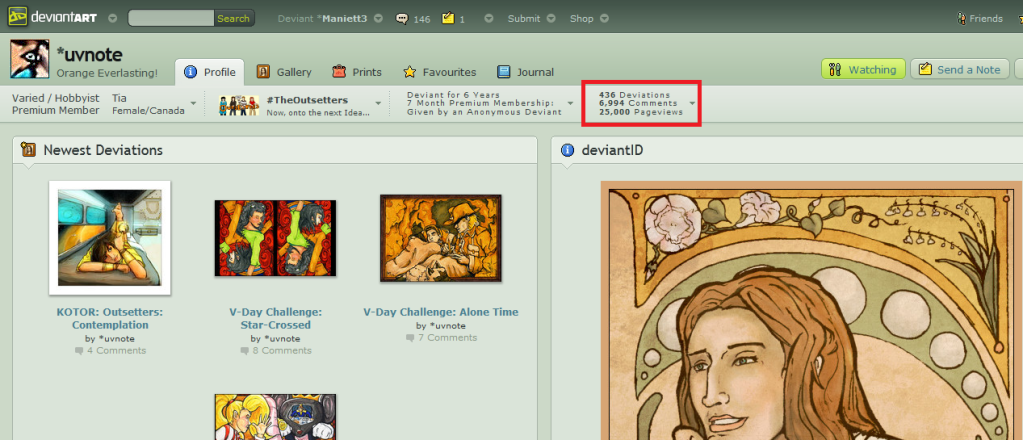
Task: Open the #TheOutsetters group link
Action: (307, 101)
